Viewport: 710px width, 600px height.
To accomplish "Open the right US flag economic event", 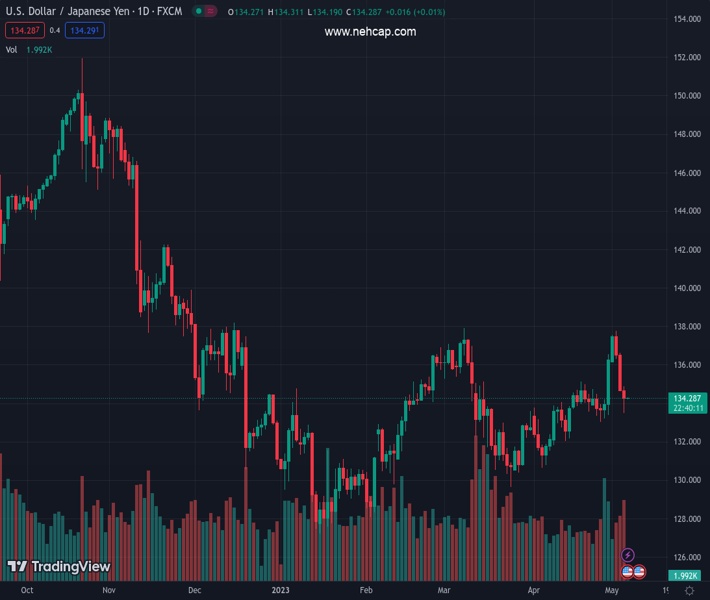I will [x=639, y=571].
